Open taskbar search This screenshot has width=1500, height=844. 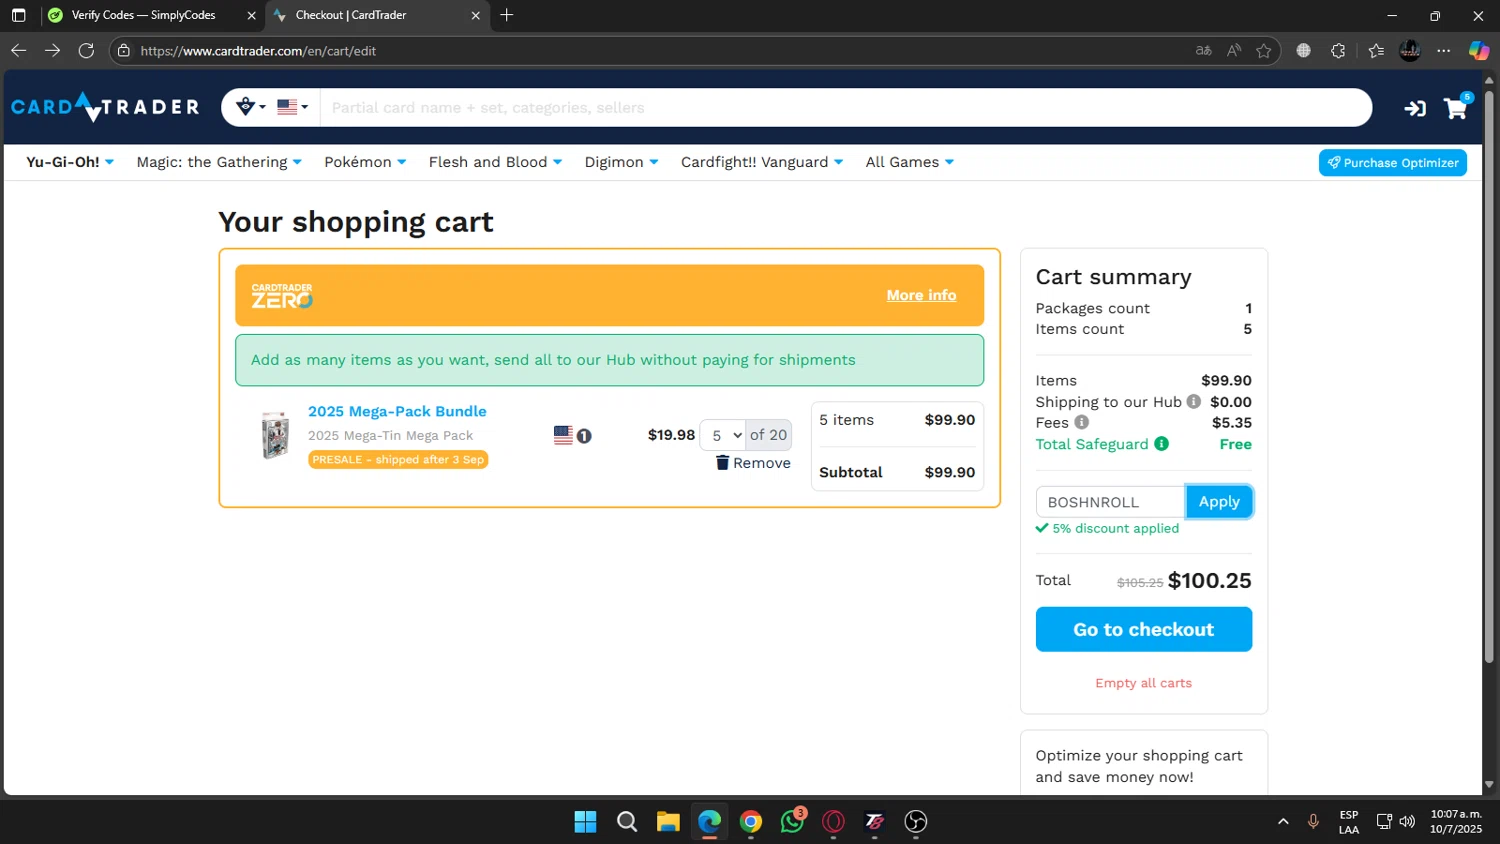pos(627,822)
